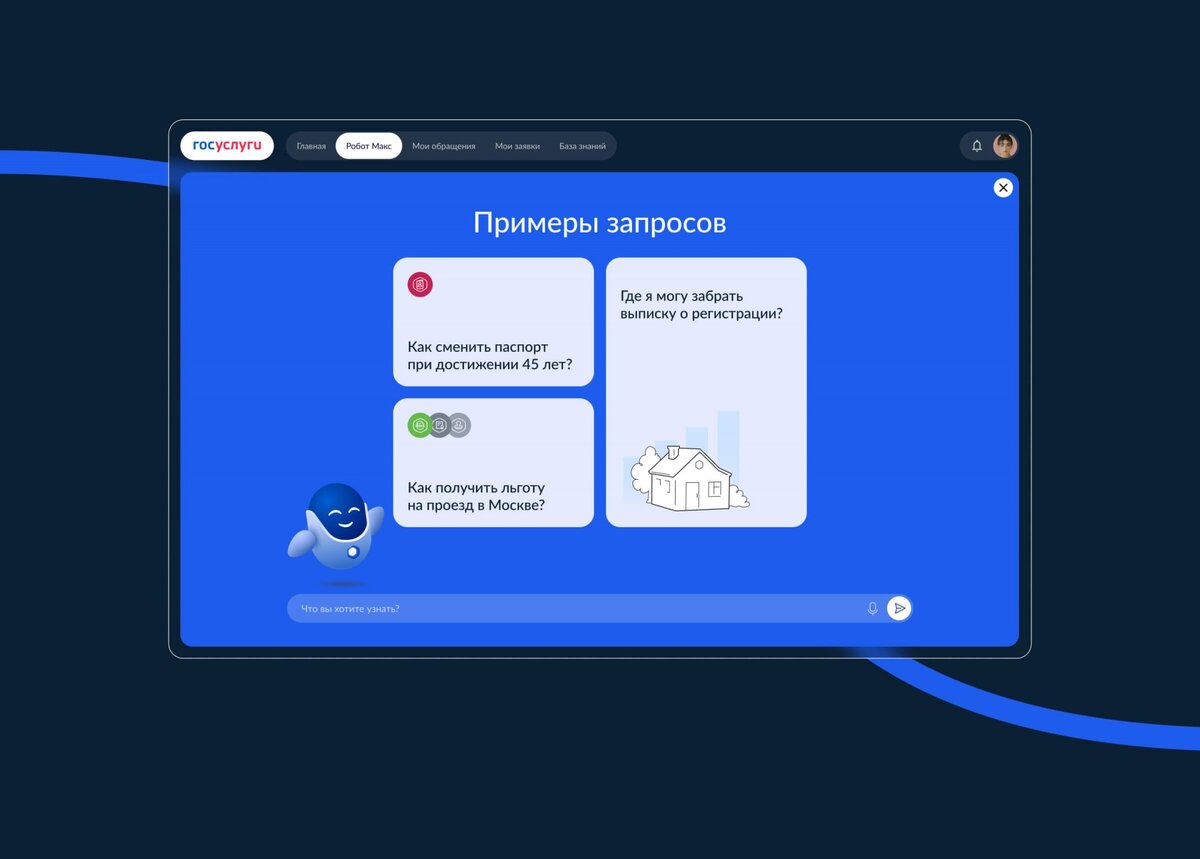Click the Госуслуги logo
The width and height of the screenshot is (1200, 859).
pyautogui.click(x=227, y=145)
